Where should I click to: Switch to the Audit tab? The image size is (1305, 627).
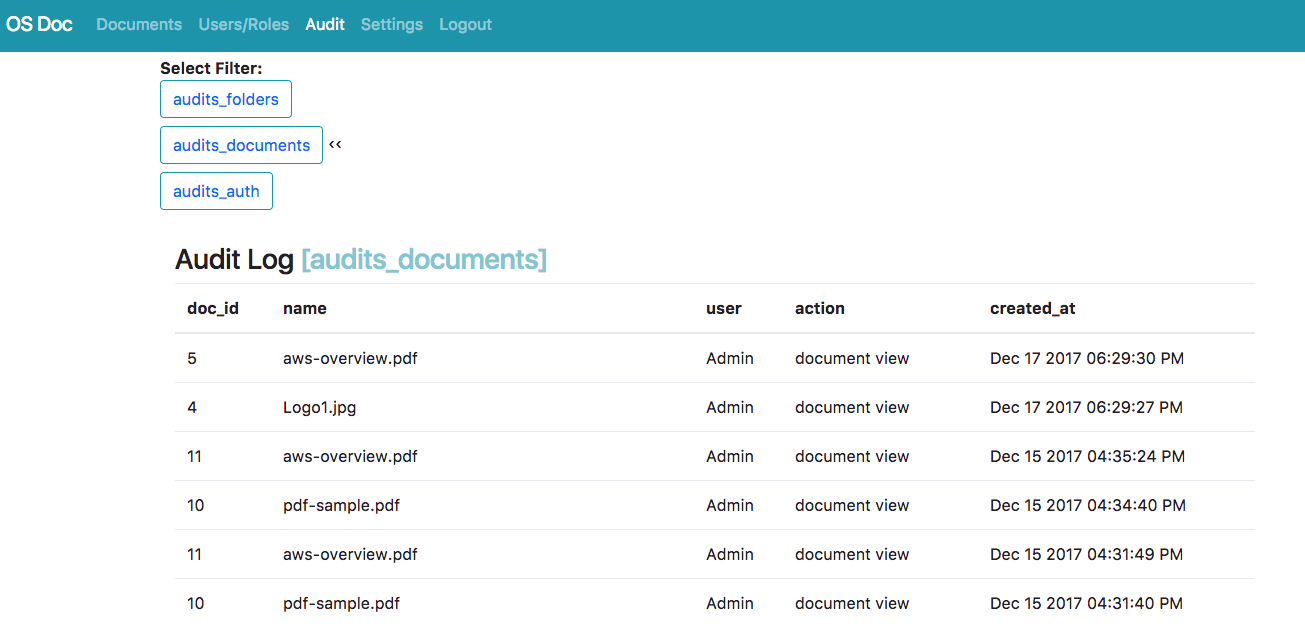coord(324,24)
